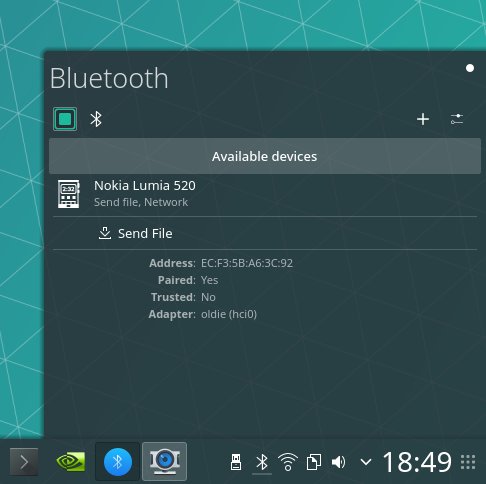Click the Paired value Yes
Viewport: 486px width, 484px height.
click(x=210, y=280)
